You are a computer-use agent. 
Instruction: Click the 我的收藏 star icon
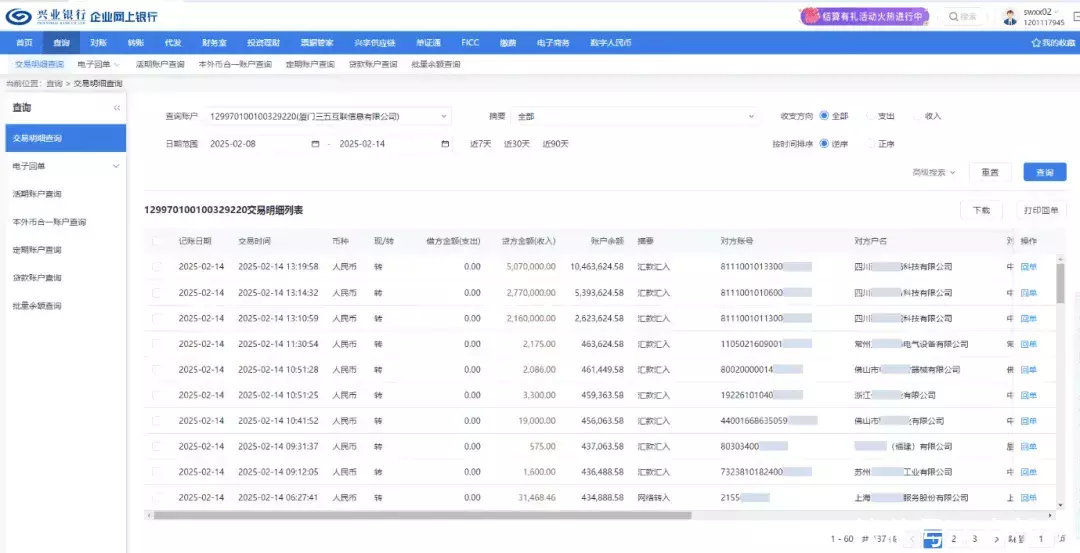pyautogui.click(x=1036, y=43)
